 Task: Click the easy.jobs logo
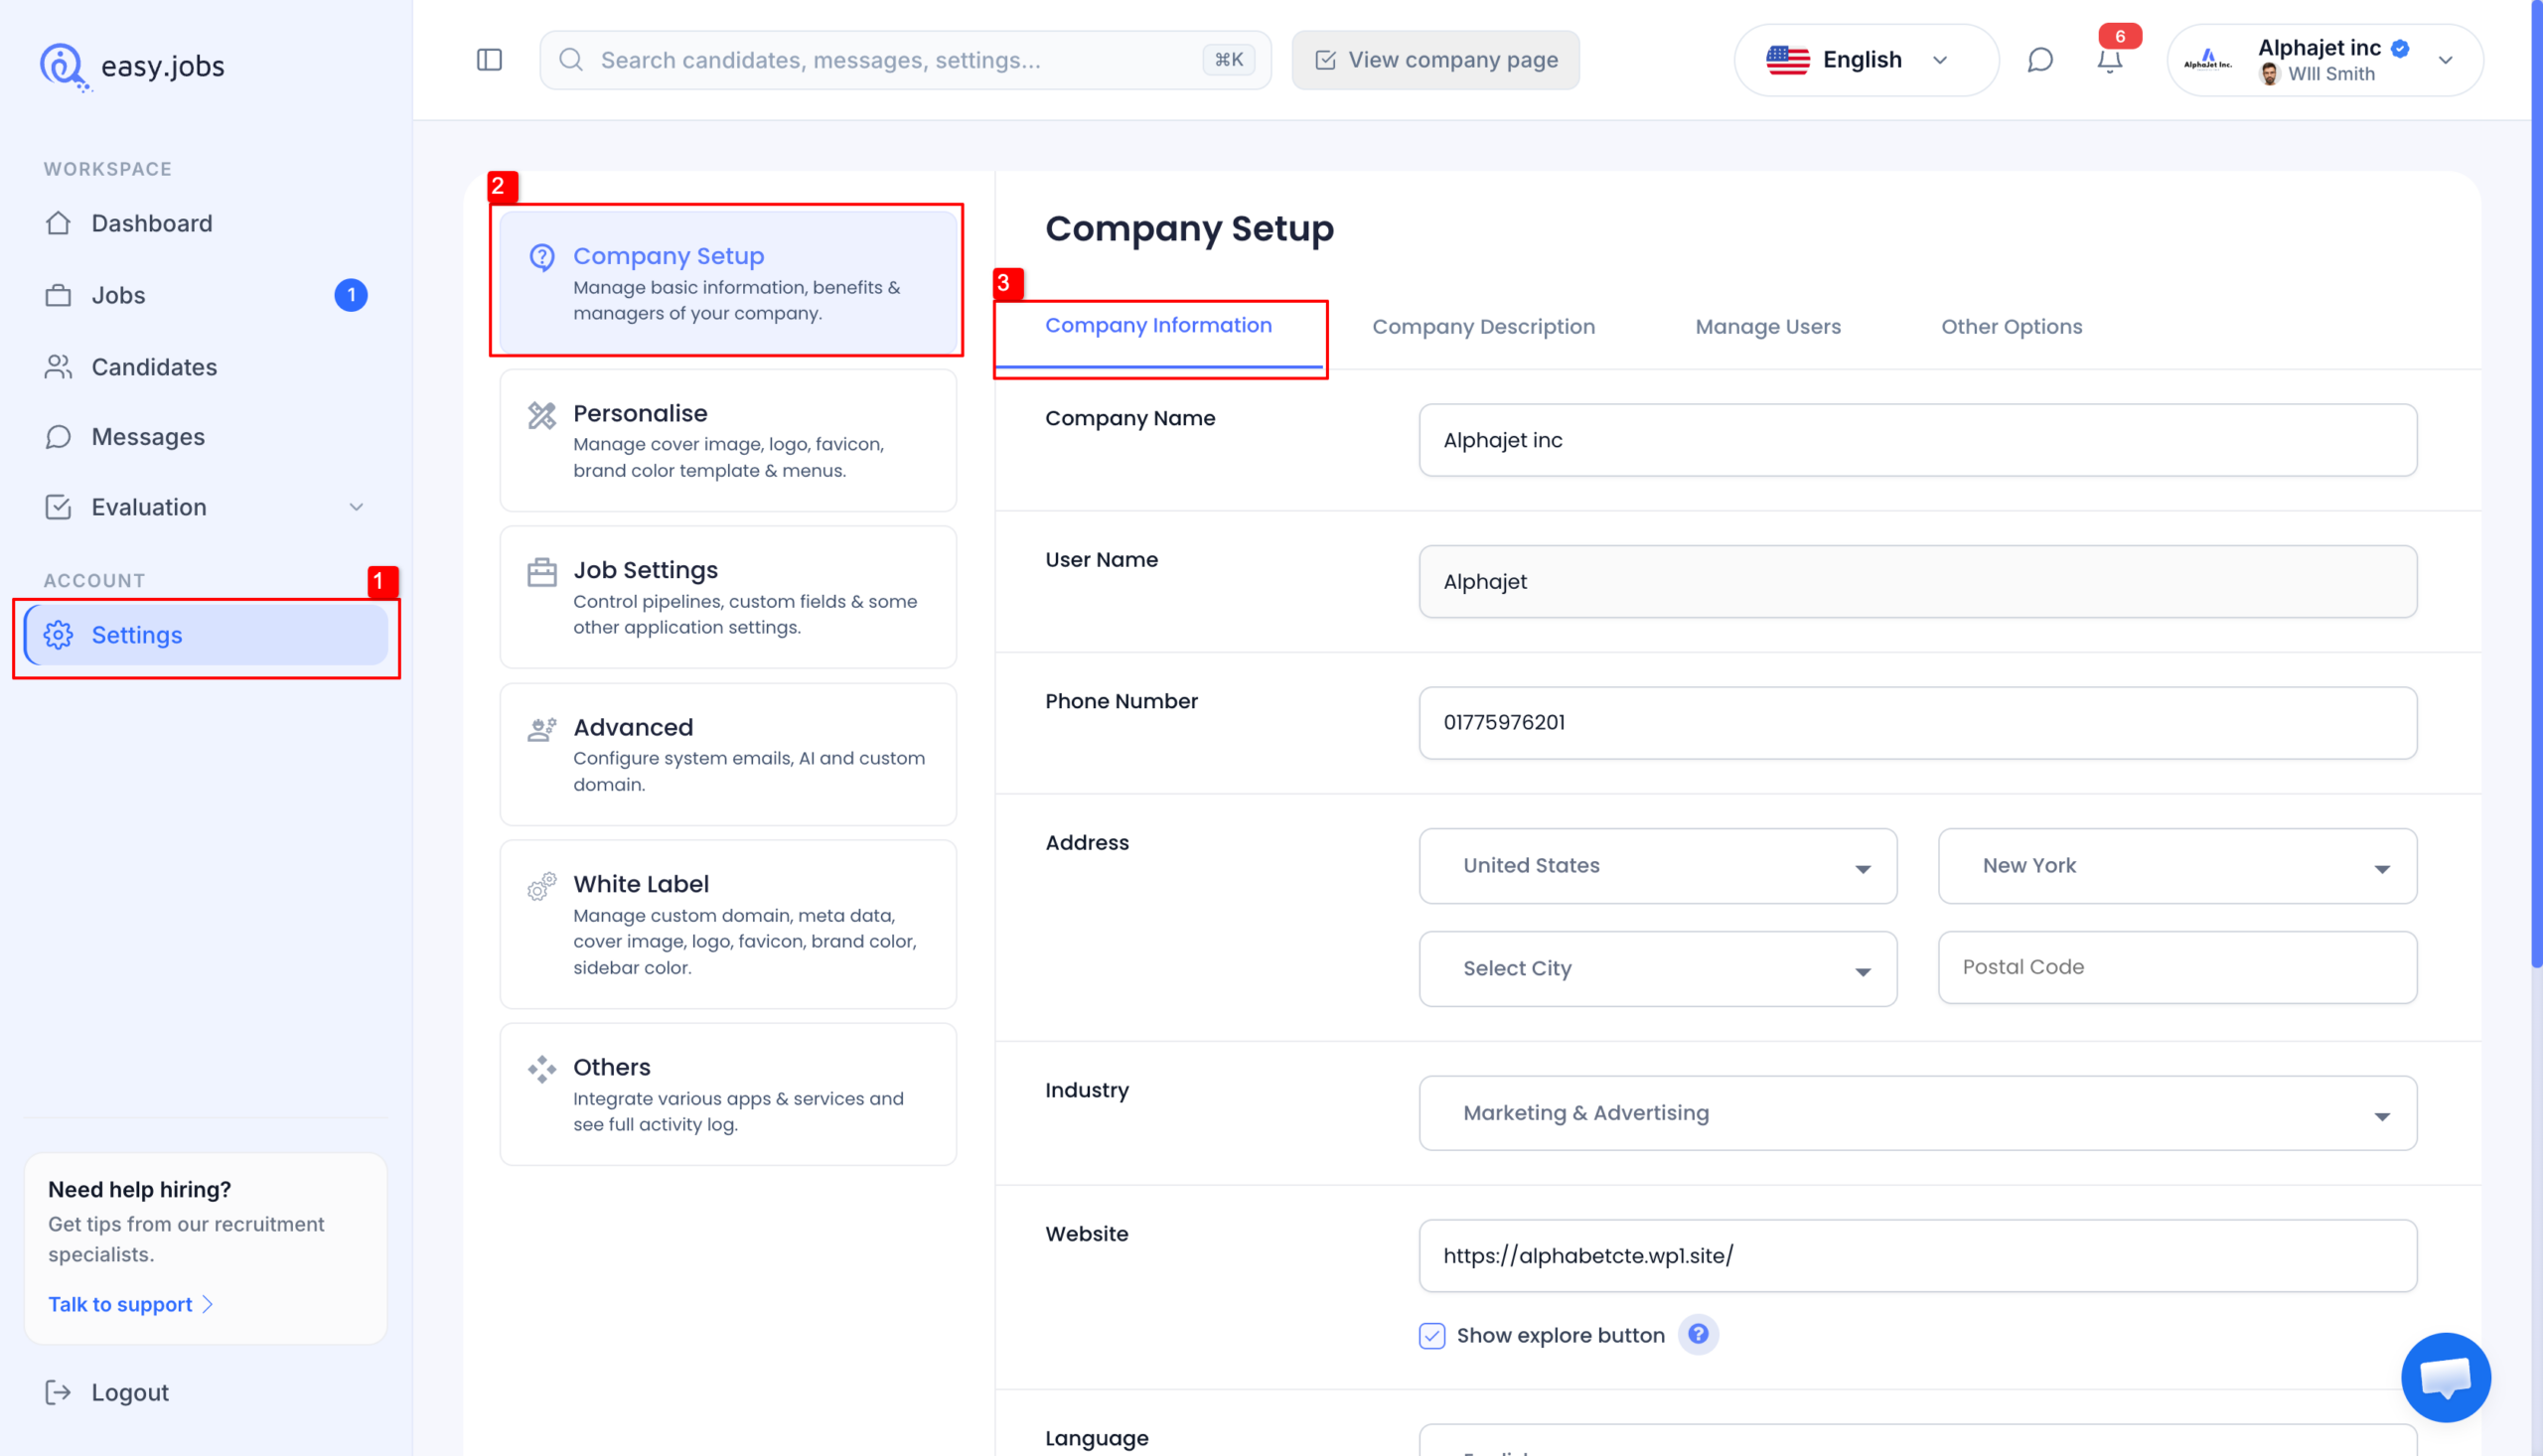click(132, 66)
